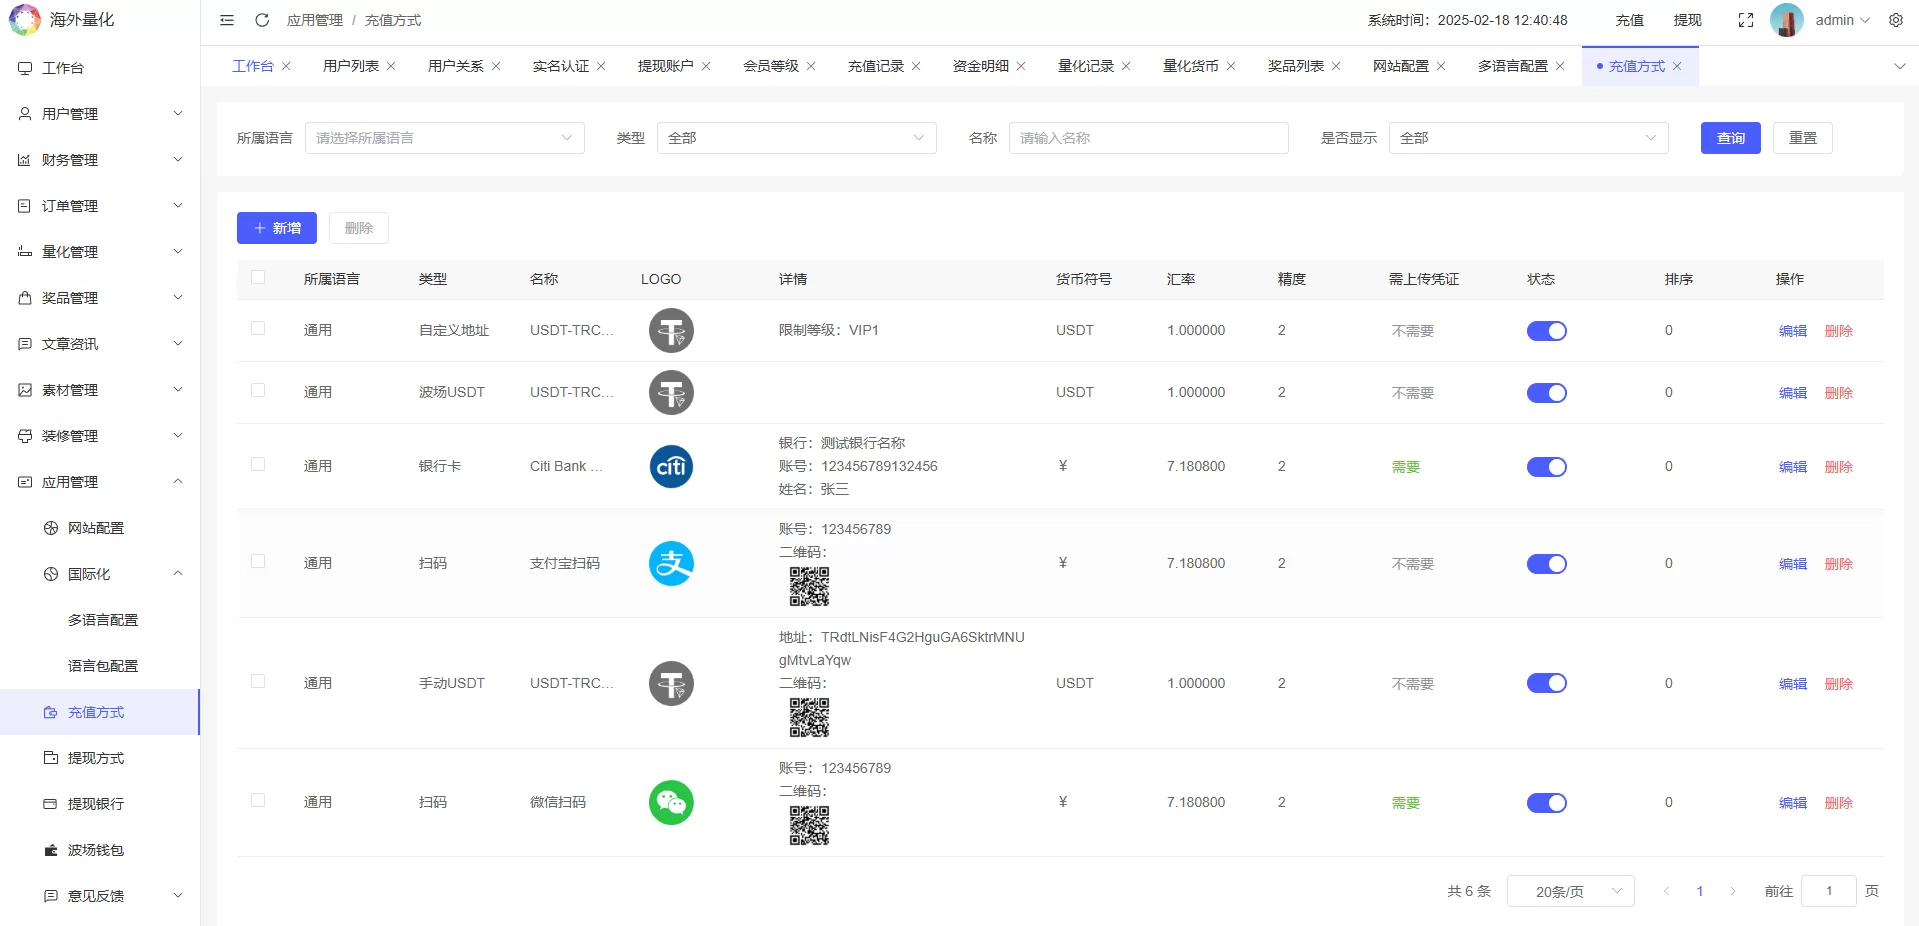Open the settings gear icon
Image resolution: width=1919 pixels, height=926 pixels.
[1895, 20]
